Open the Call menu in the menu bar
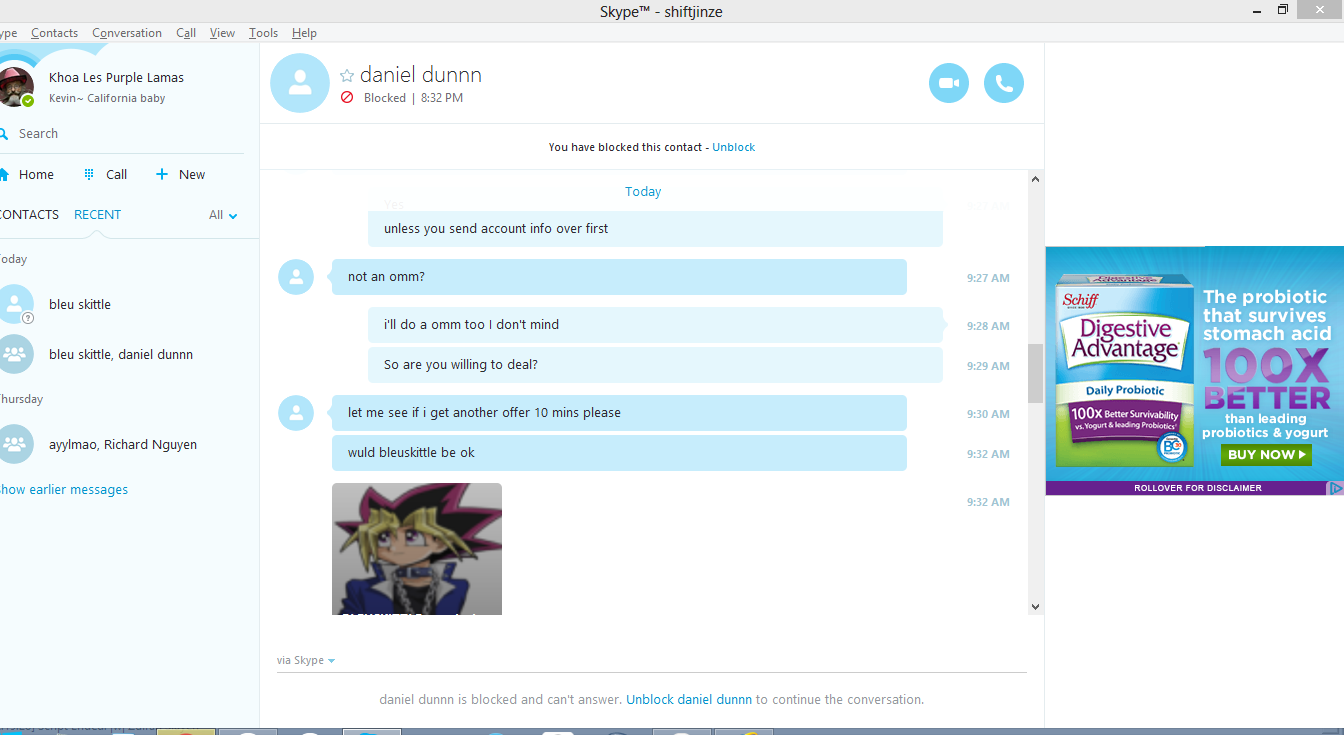The image size is (1344, 735). (186, 33)
